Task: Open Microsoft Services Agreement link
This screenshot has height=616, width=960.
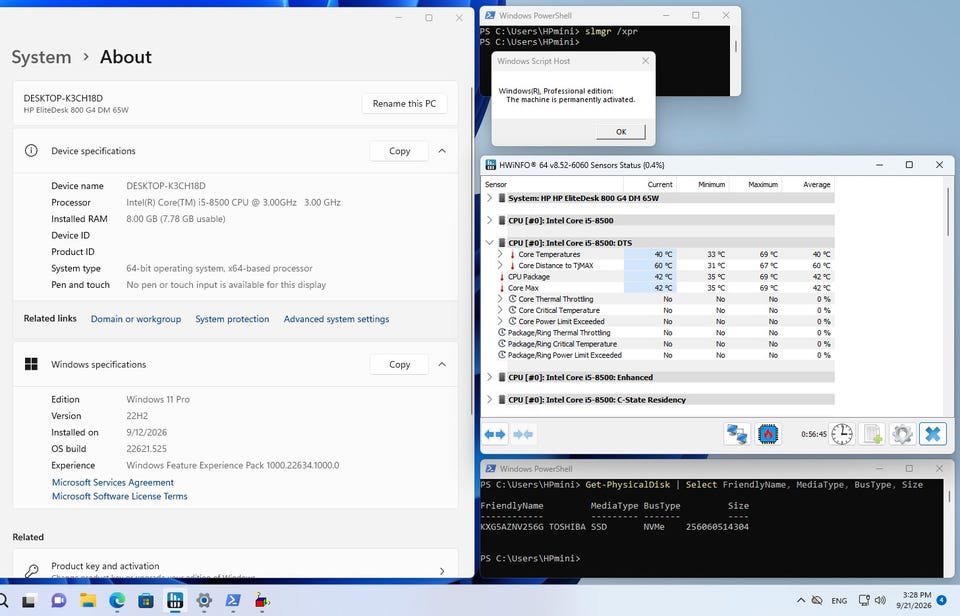Action: coord(113,483)
